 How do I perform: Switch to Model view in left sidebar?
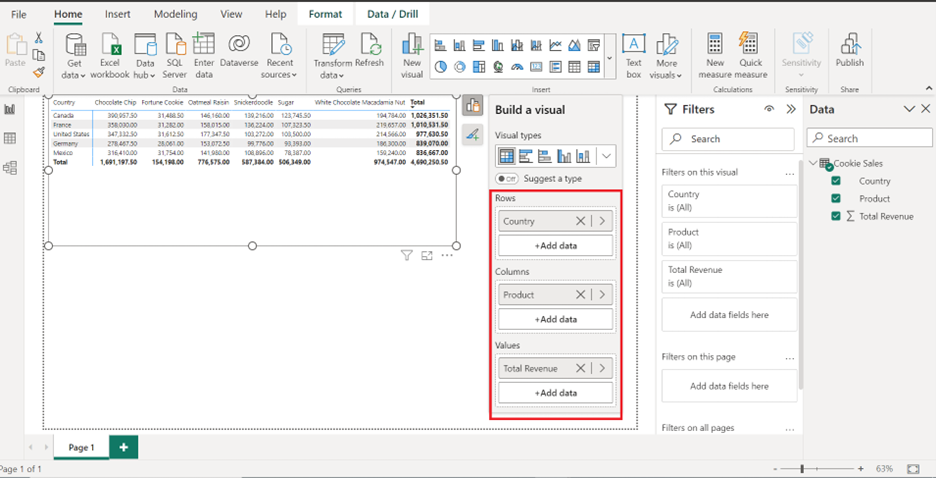[10, 168]
